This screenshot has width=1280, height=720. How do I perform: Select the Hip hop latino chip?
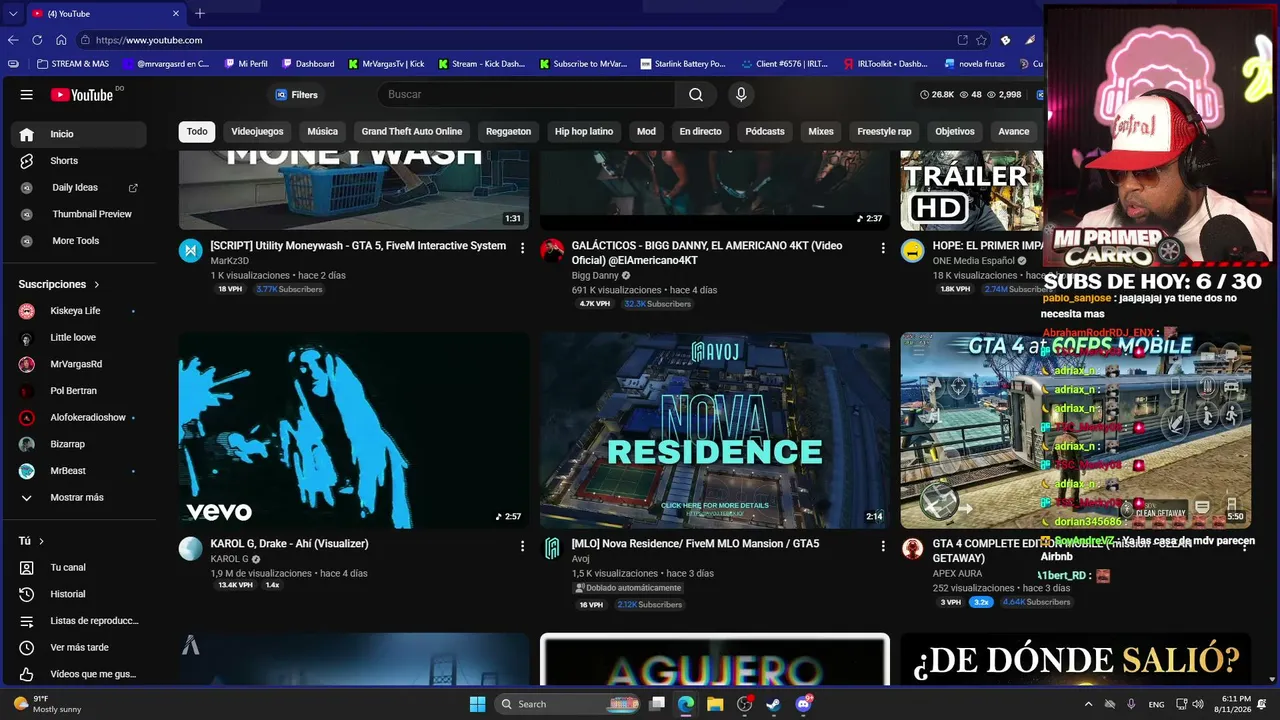click(584, 131)
